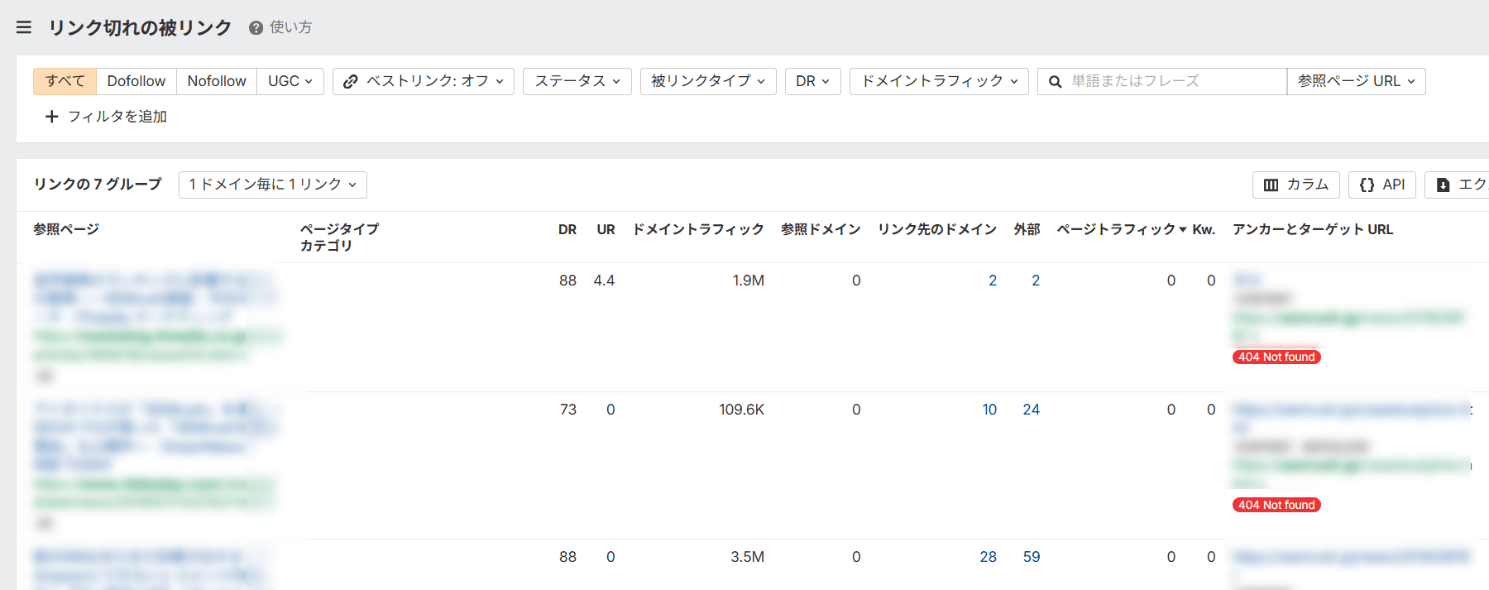Enable the Nofollow filter
This screenshot has height=590, width=1489.
[216, 81]
